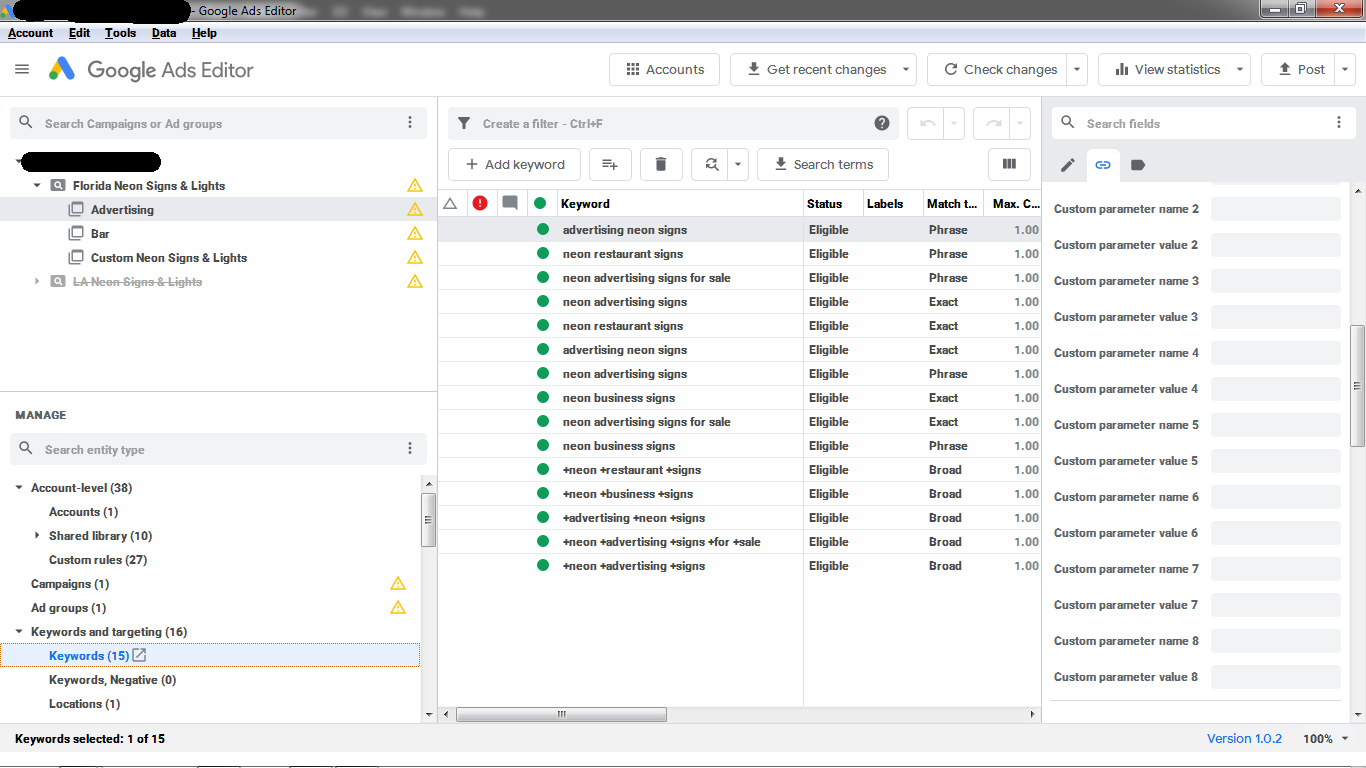Expand the Shared library node
The image size is (1366, 768).
[37, 535]
